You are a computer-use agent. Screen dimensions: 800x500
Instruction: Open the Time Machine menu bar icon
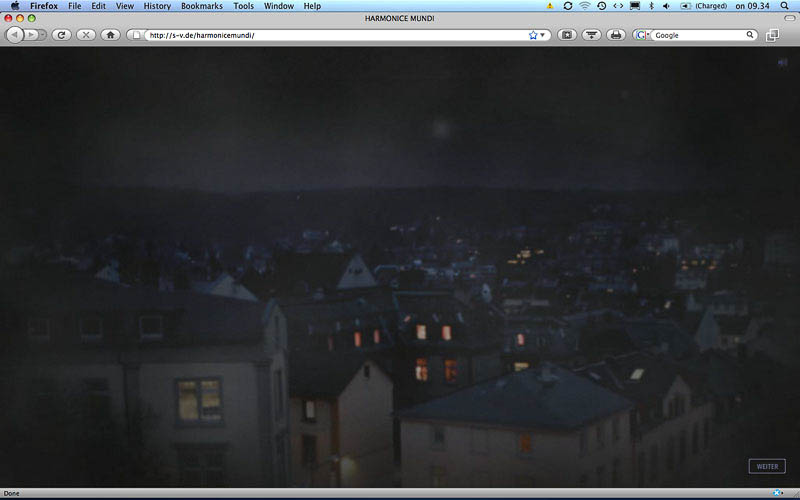[x=602, y=6]
